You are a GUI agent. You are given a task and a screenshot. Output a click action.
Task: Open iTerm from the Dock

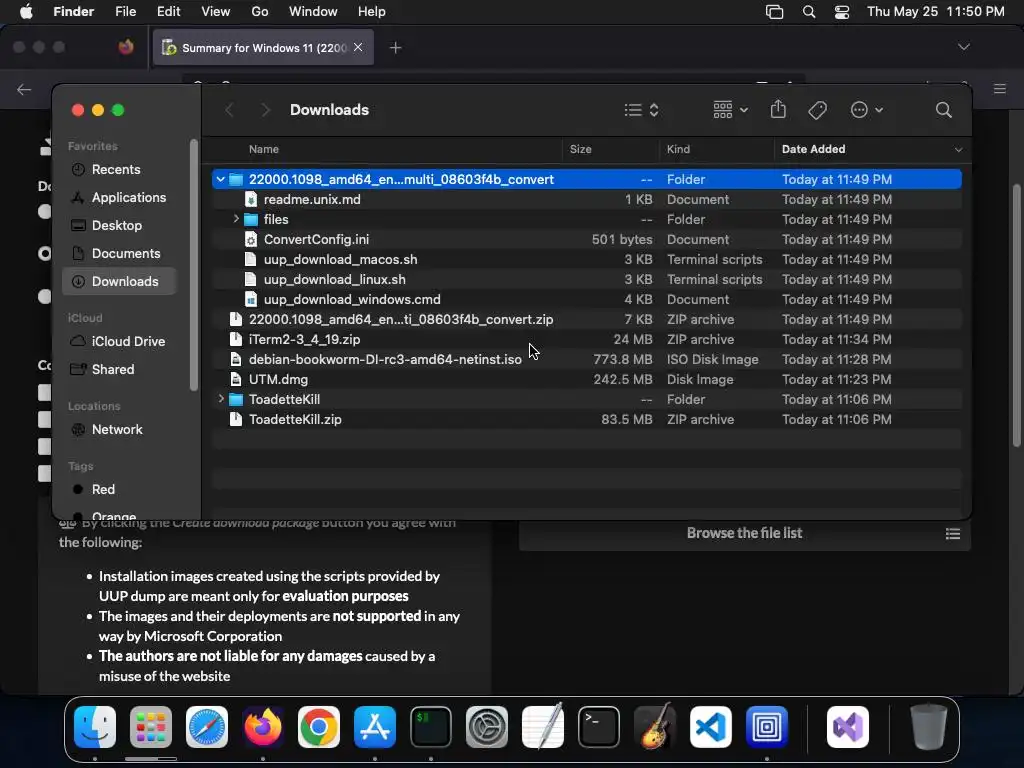431,727
